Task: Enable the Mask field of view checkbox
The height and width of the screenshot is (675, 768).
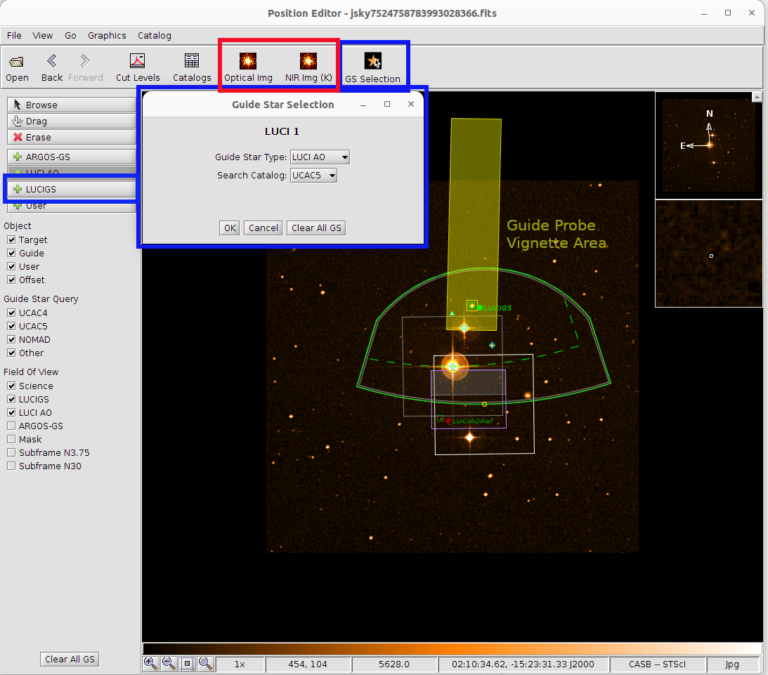Action: click(x=12, y=439)
